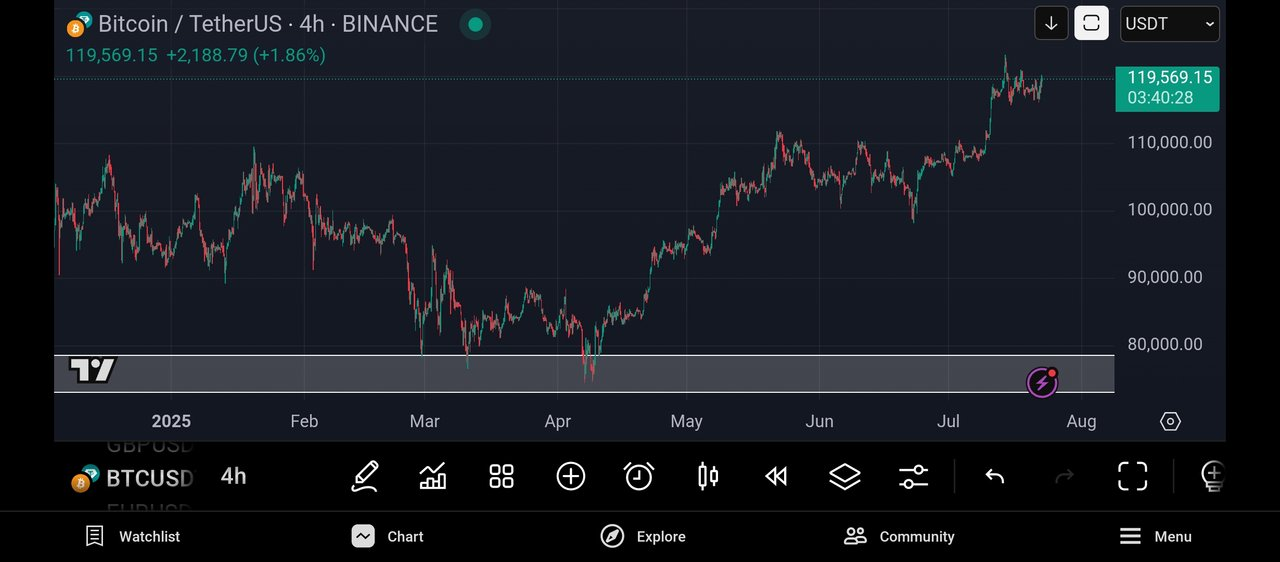Switch to the Explore tab
This screenshot has width=1280, height=562.
pos(643,536)
